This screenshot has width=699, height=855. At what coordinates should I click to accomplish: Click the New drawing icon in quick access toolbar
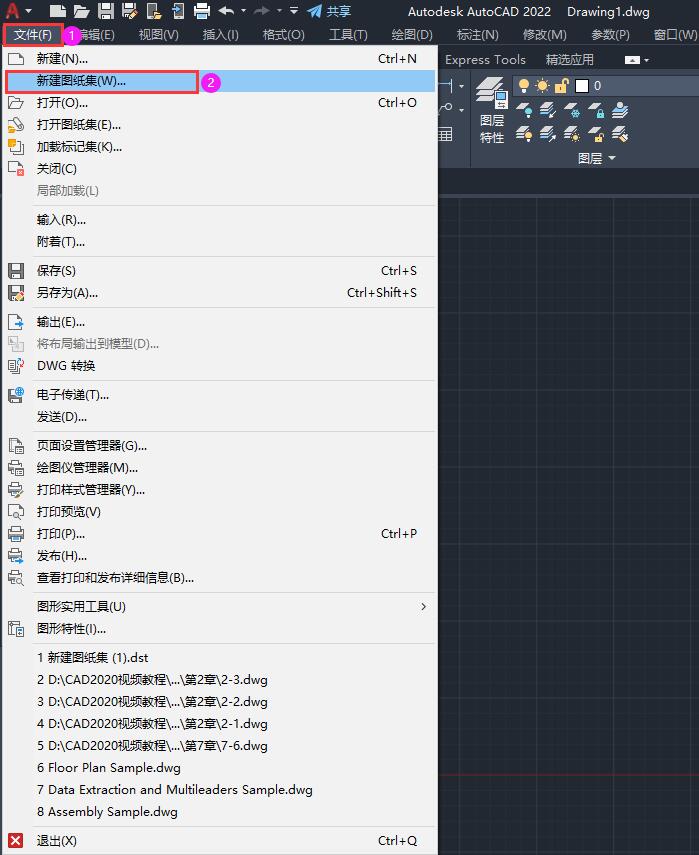pos(57,10)
